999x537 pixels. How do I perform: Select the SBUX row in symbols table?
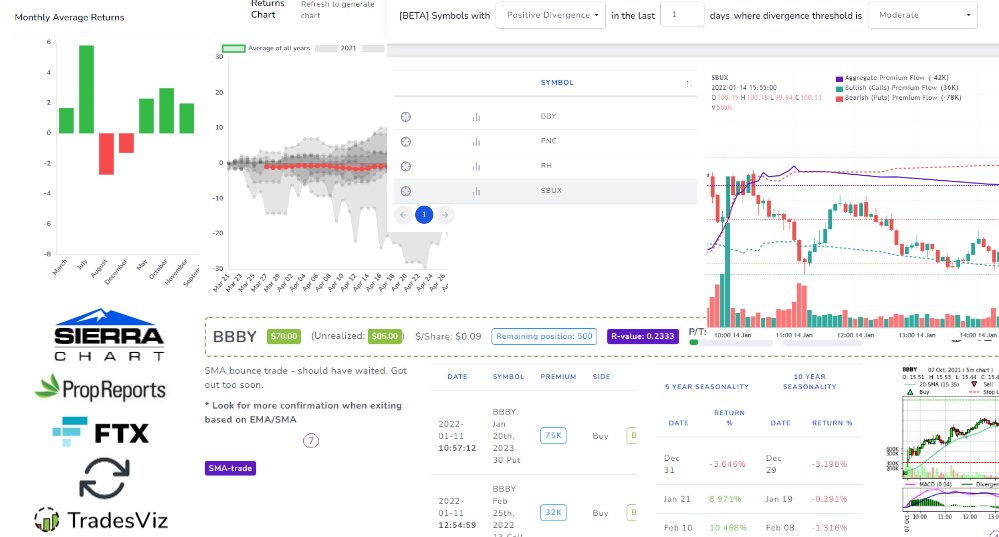(545, 191)
